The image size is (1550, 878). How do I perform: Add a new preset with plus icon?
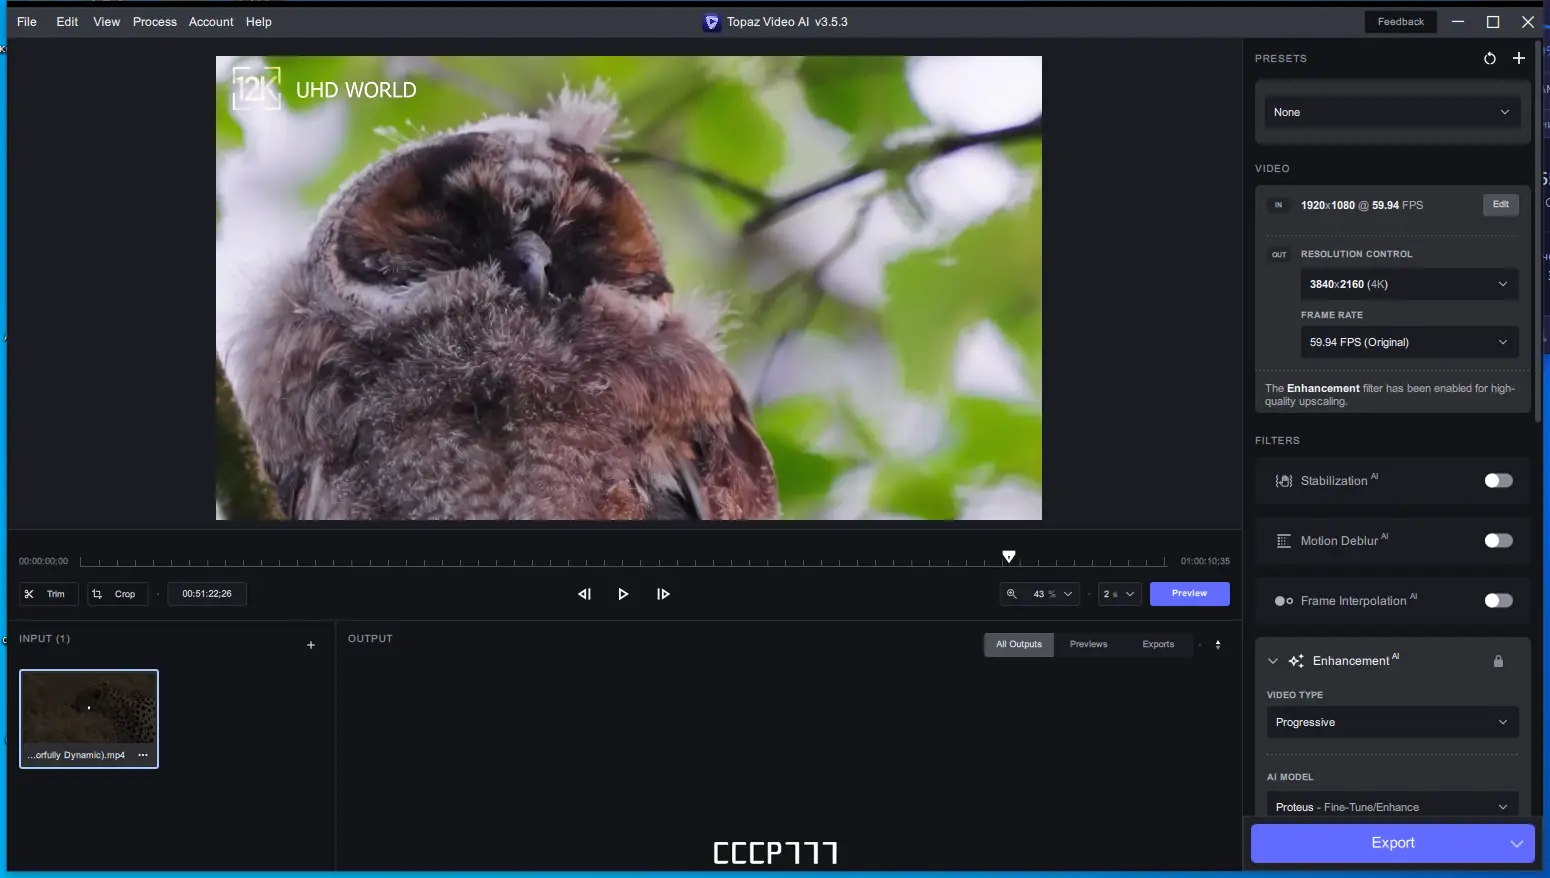[1519, 58]
